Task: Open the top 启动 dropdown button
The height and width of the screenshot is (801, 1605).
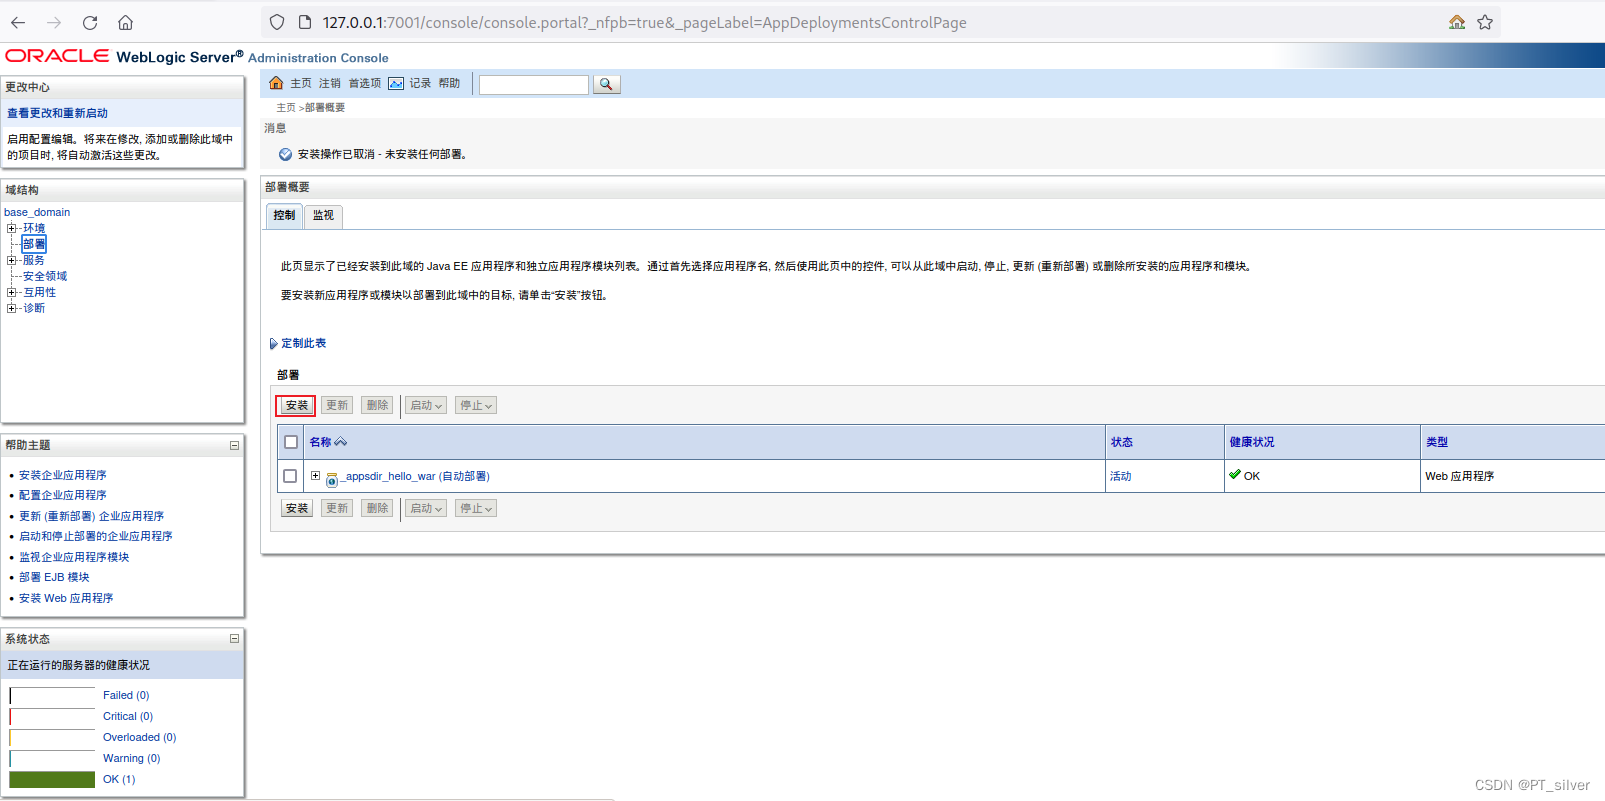Action: pos(426,405)
